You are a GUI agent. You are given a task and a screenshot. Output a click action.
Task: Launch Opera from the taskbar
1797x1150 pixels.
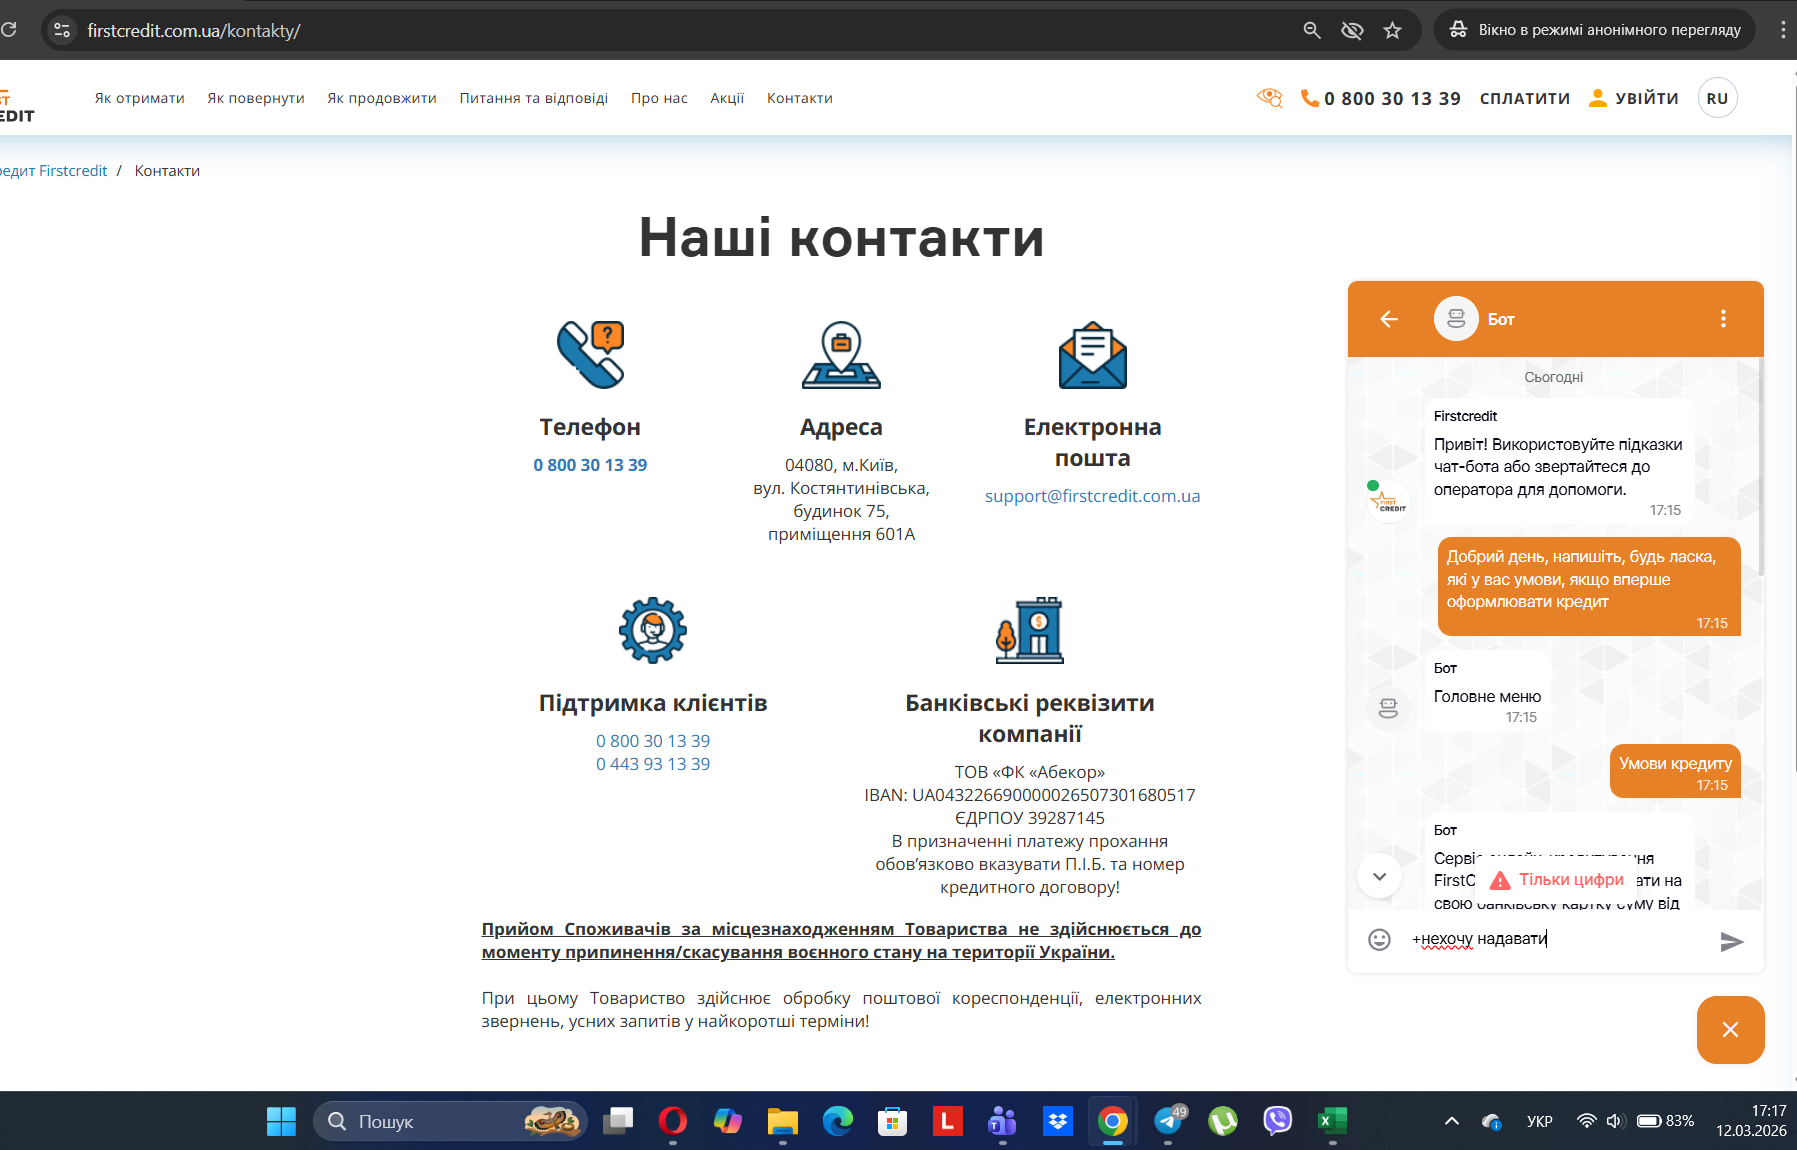click(673, 1121)
